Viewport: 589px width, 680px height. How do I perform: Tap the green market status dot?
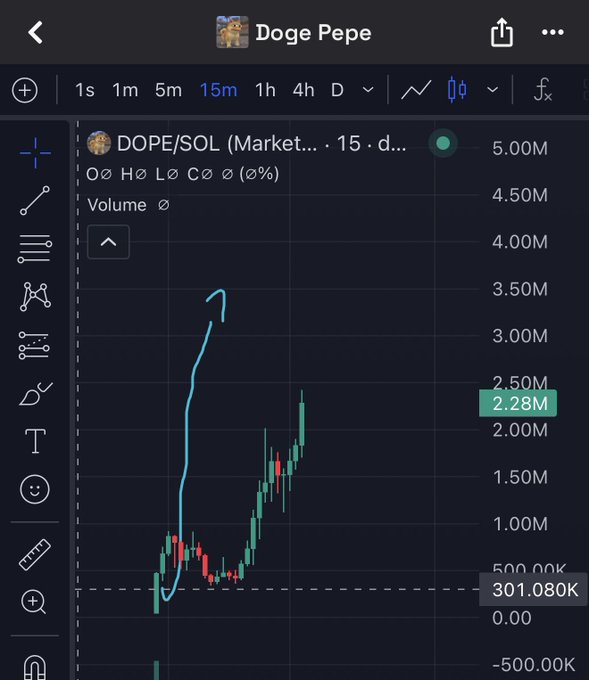click(x=443, y=143)
